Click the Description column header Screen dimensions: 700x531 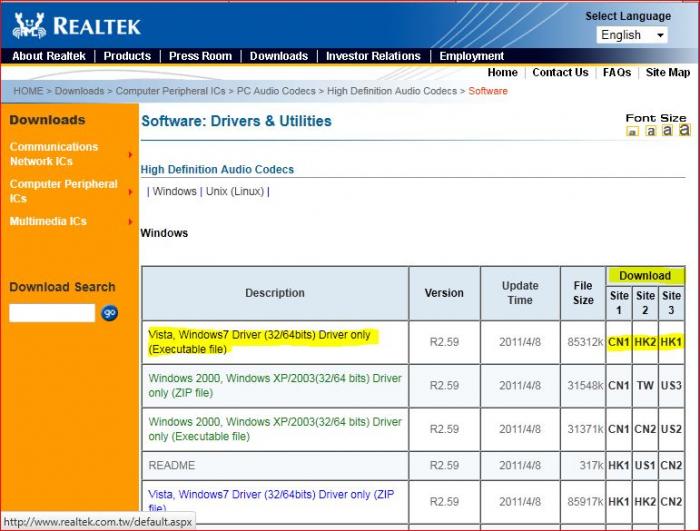pos(275,293)
